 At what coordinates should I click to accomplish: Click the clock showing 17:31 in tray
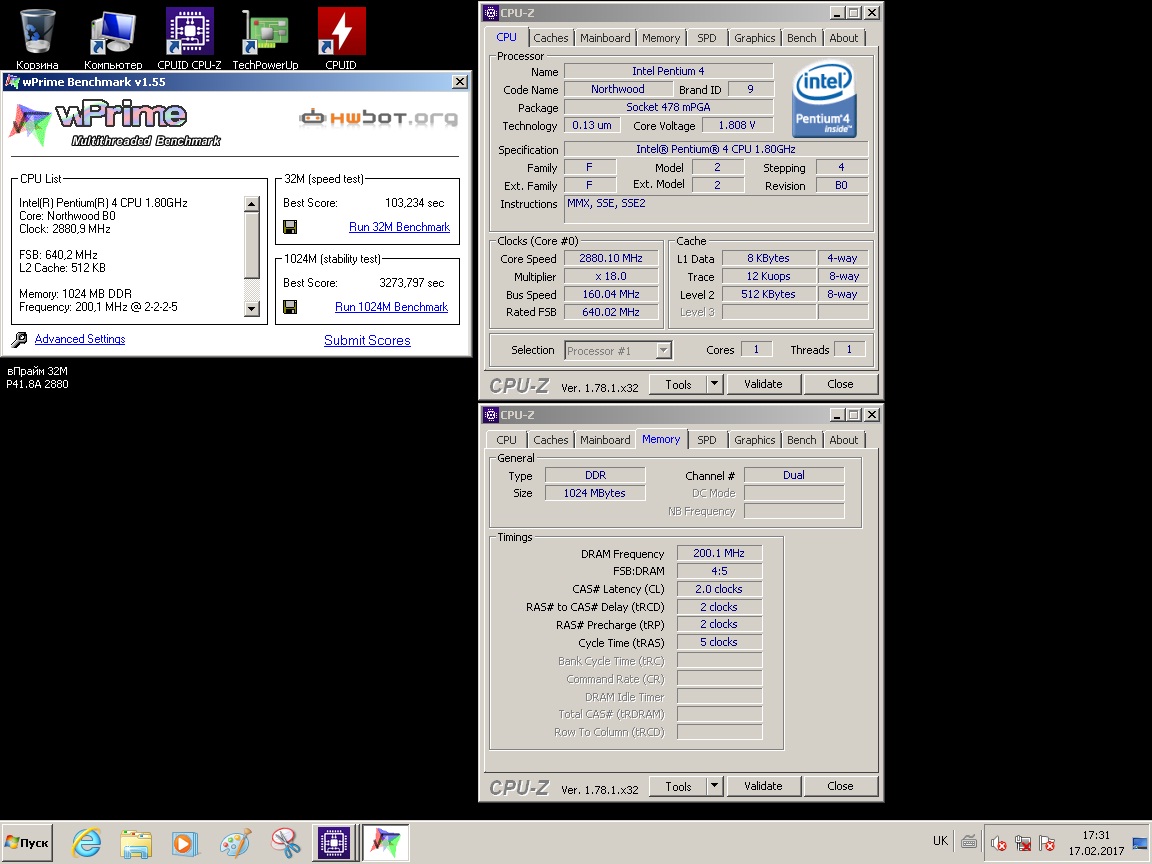1095,835
